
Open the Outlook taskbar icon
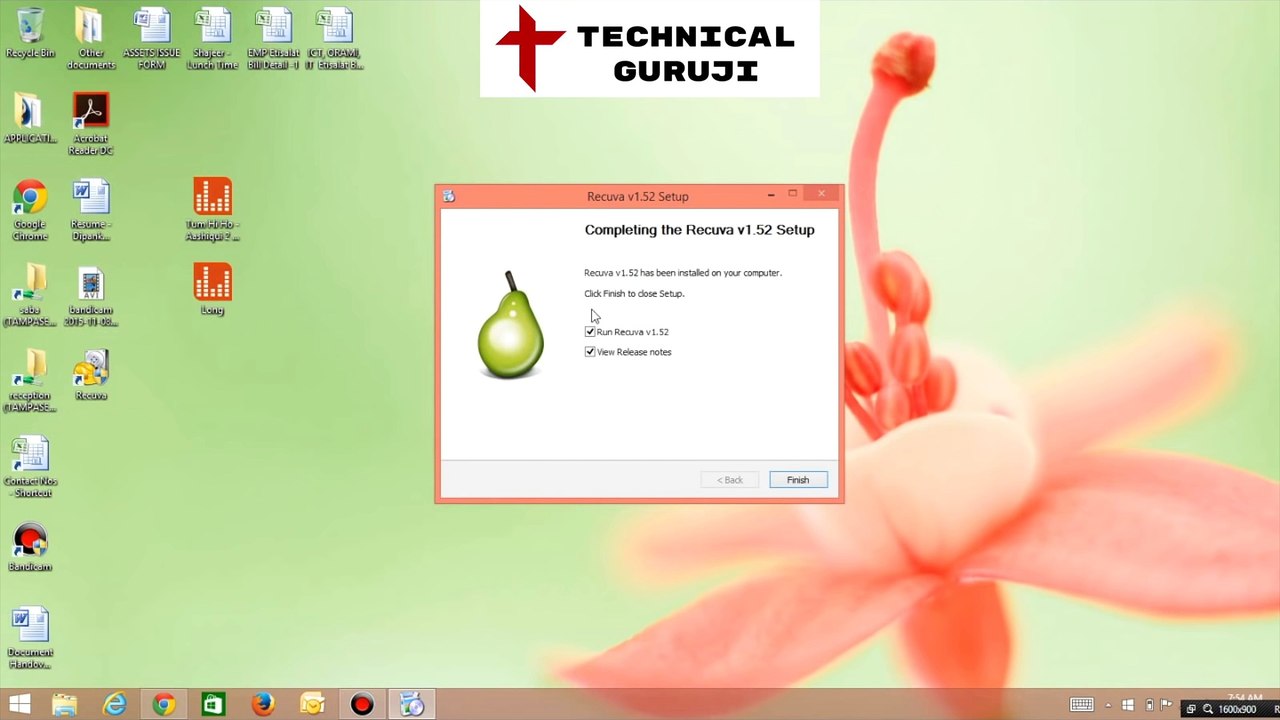tap(312, 705)
